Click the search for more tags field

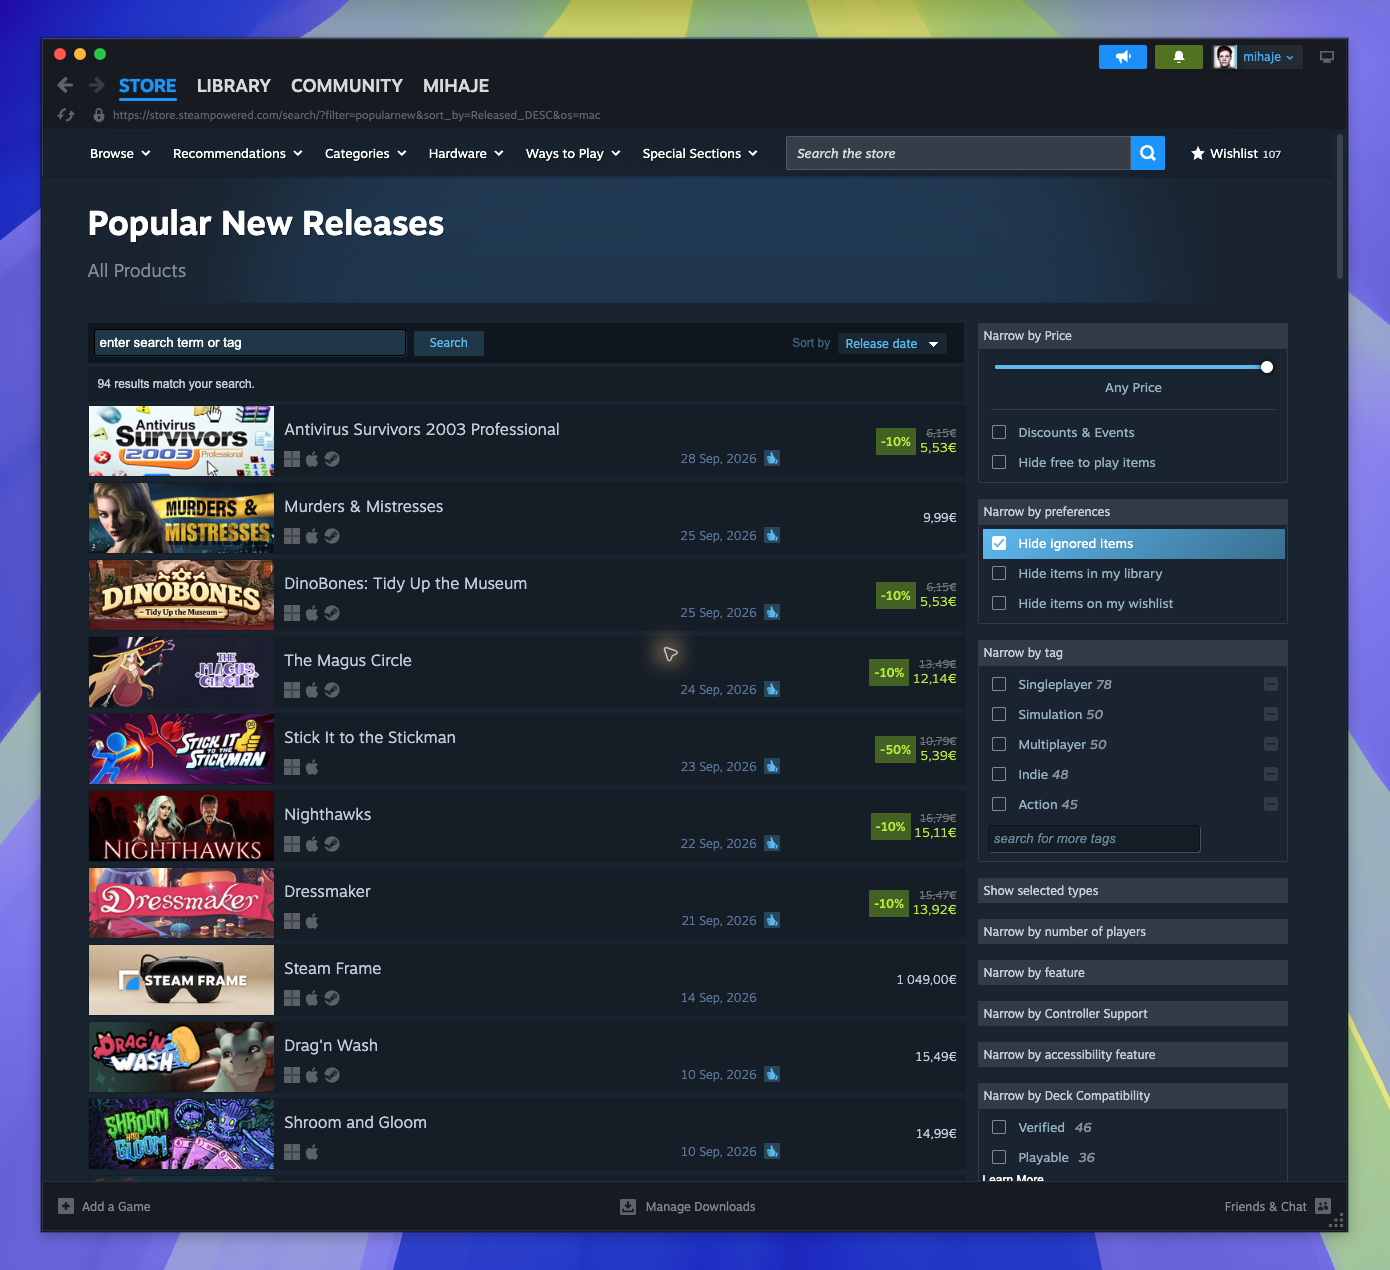[1094, 839]
